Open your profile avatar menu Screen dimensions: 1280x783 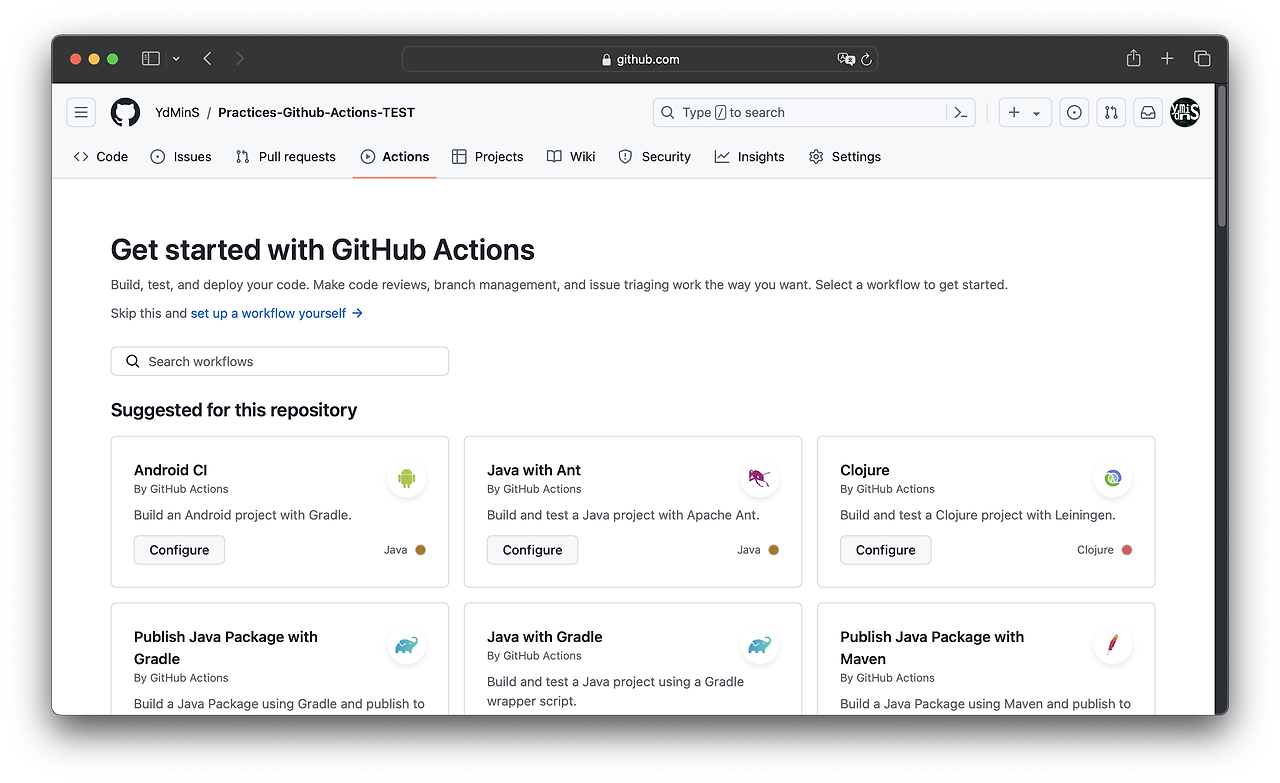1185,112
